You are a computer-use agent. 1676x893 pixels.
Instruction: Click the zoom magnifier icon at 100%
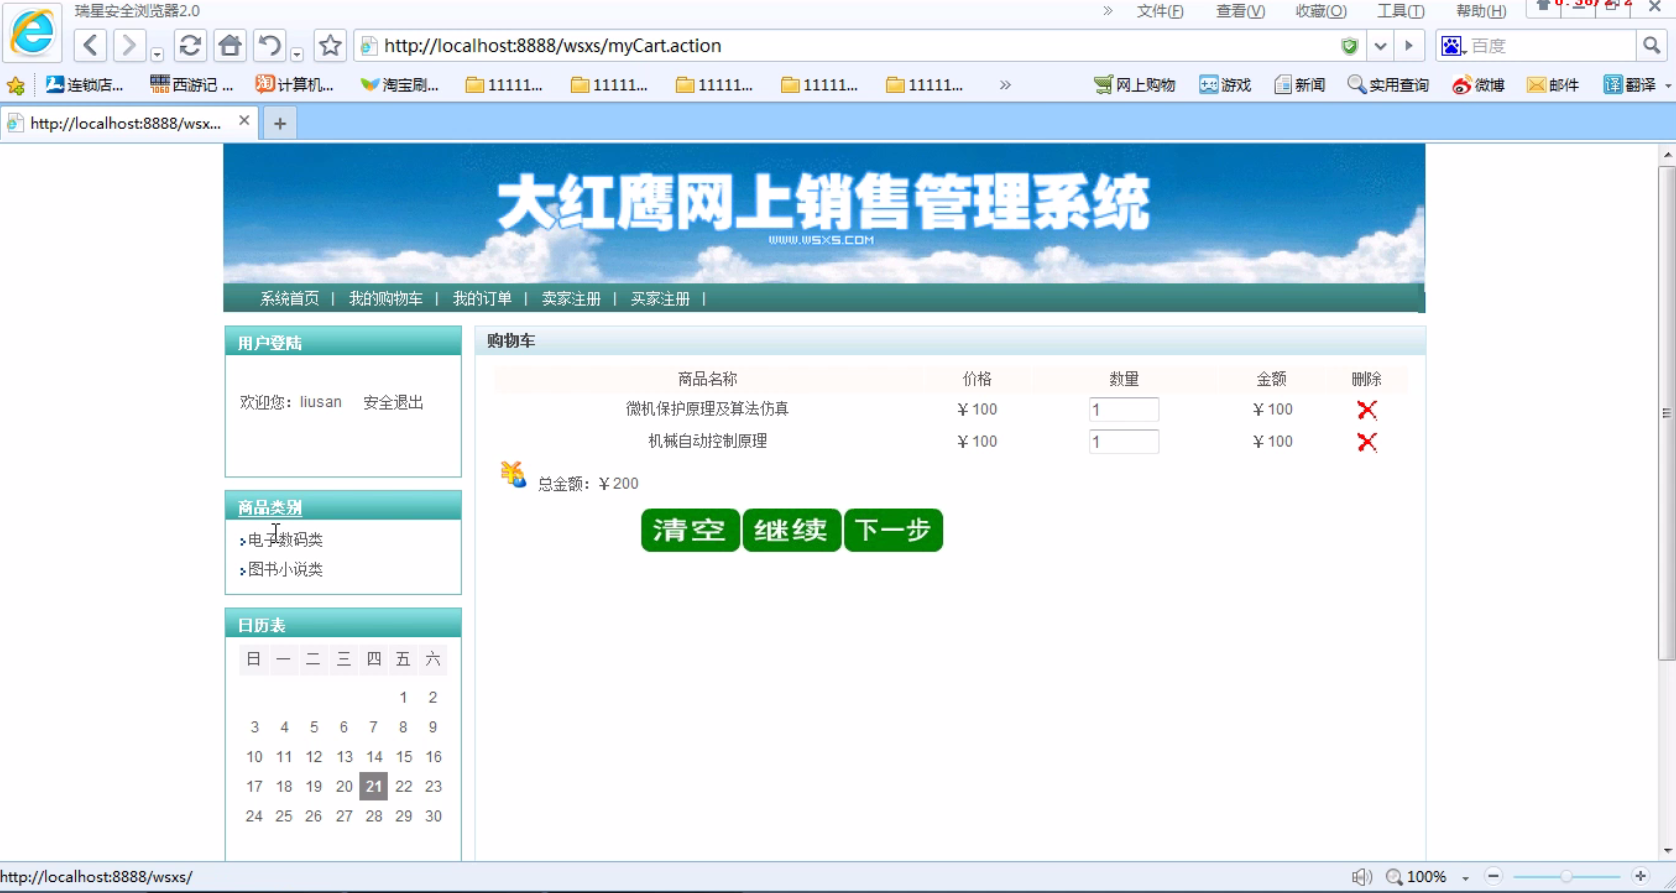coord(1394,877)
